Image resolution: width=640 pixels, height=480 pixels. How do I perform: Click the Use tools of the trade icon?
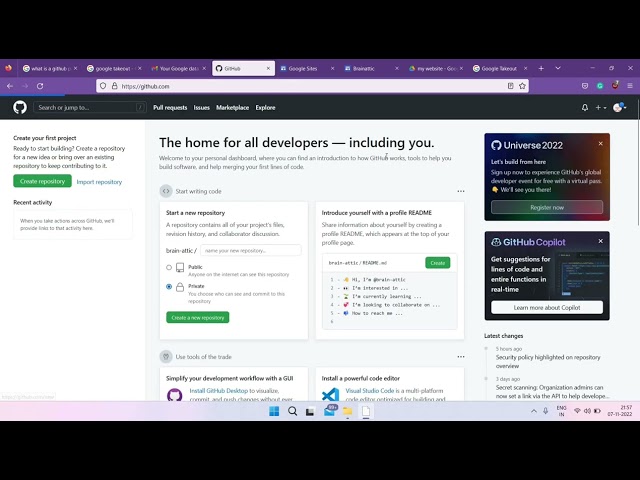click(166, 356)
